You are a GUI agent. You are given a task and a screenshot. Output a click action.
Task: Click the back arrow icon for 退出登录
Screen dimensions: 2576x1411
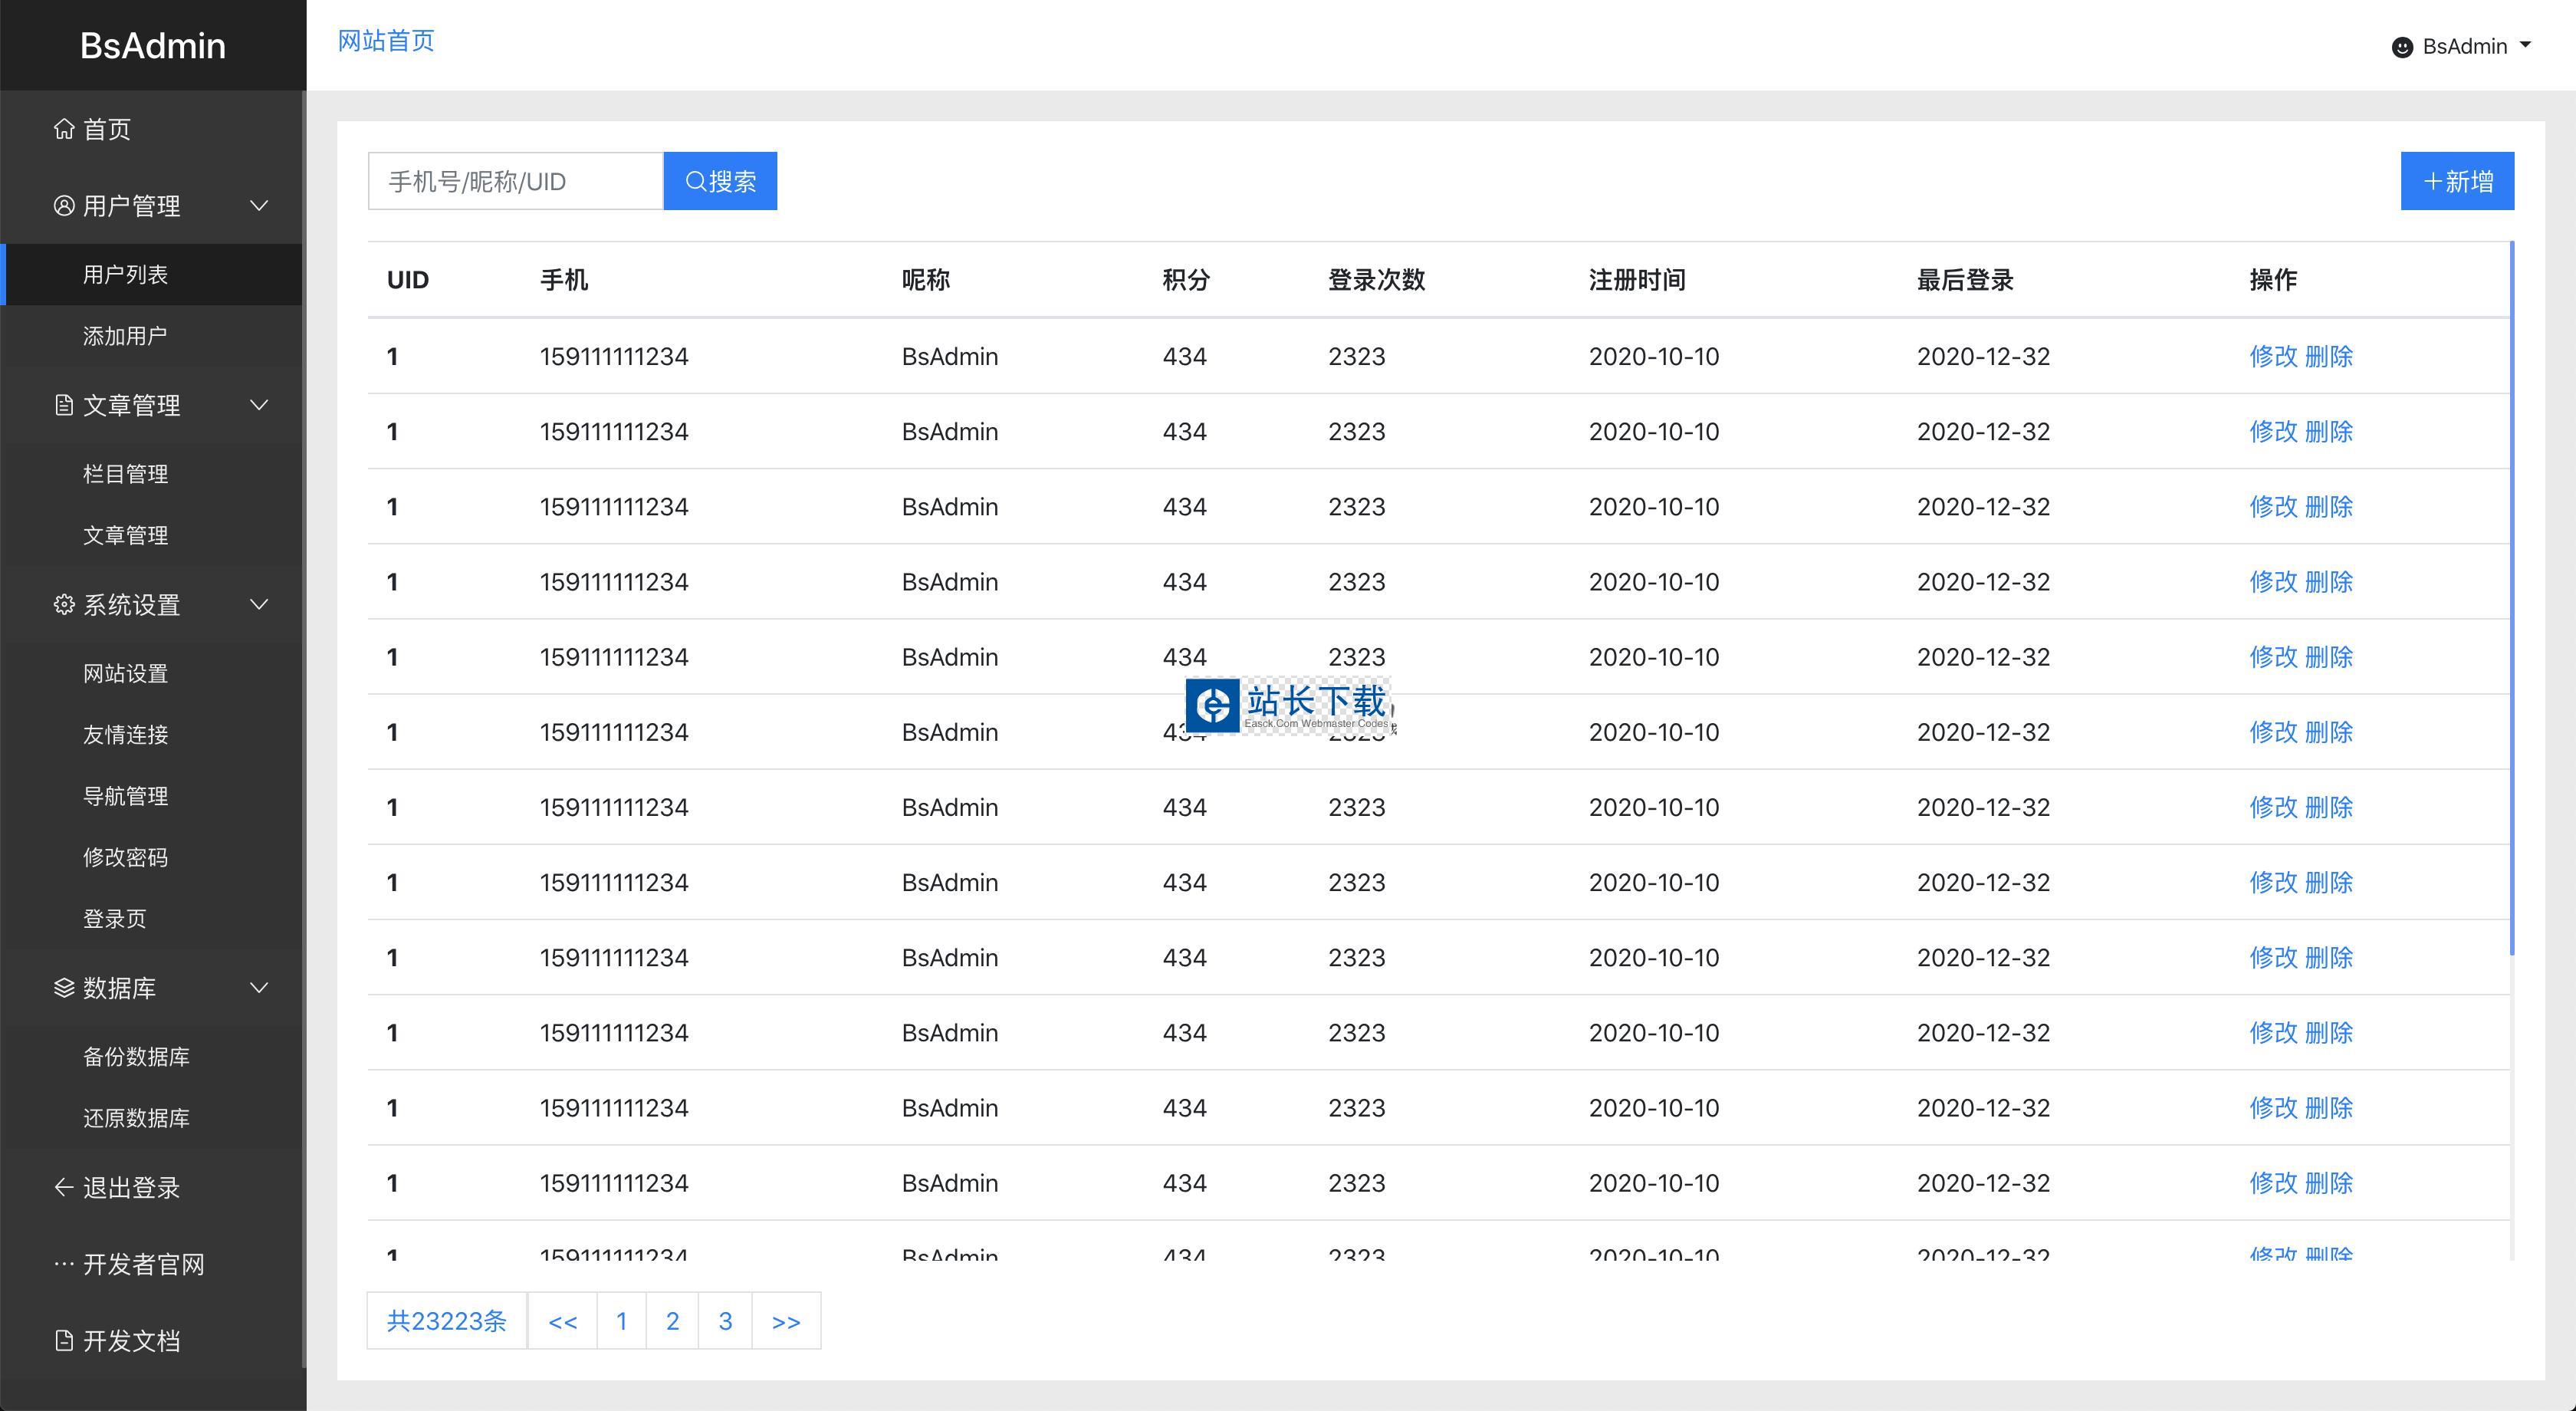[64, 1187]
